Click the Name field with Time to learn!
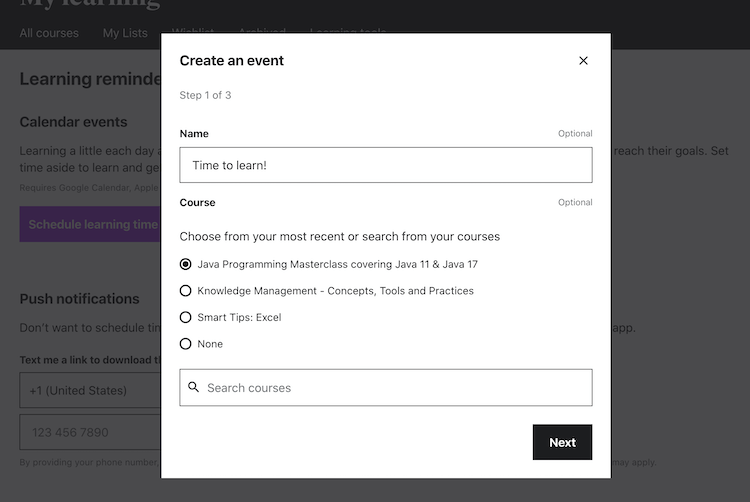750x502 pixels. [386, 165]
